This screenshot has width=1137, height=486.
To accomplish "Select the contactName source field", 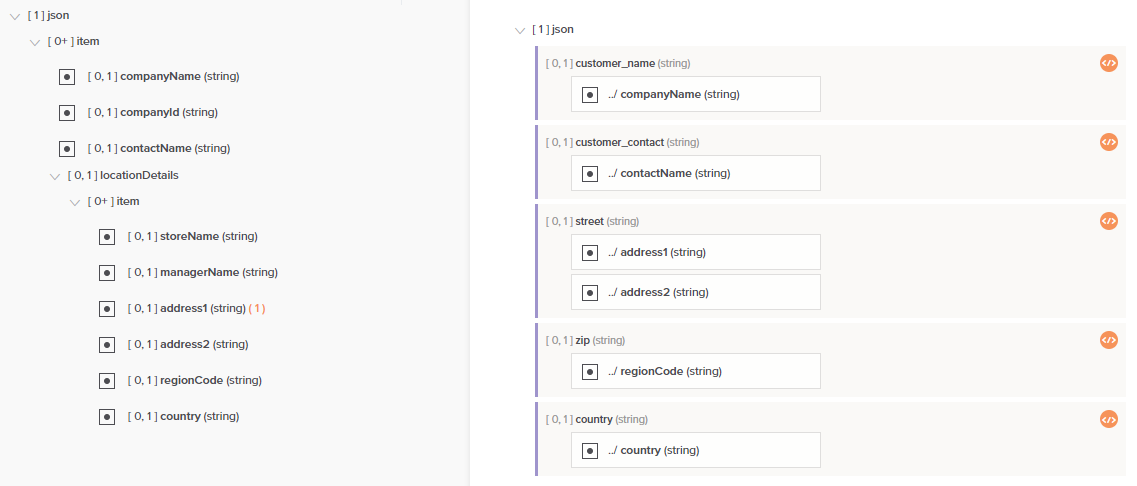I will (x=155, y=148).
